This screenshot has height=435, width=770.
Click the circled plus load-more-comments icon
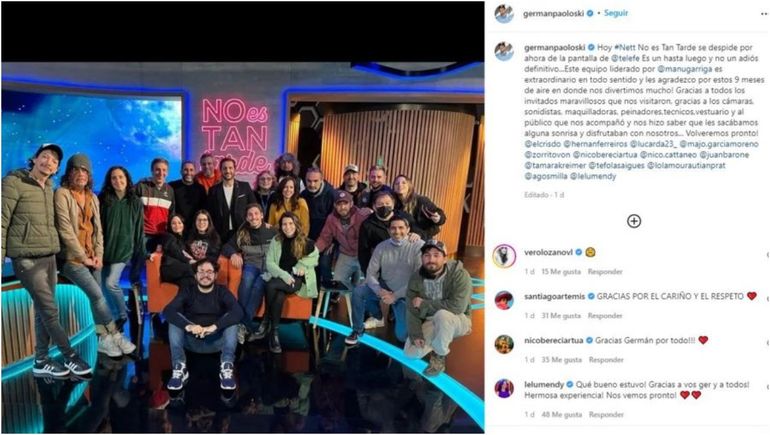[x=634, y=221]
